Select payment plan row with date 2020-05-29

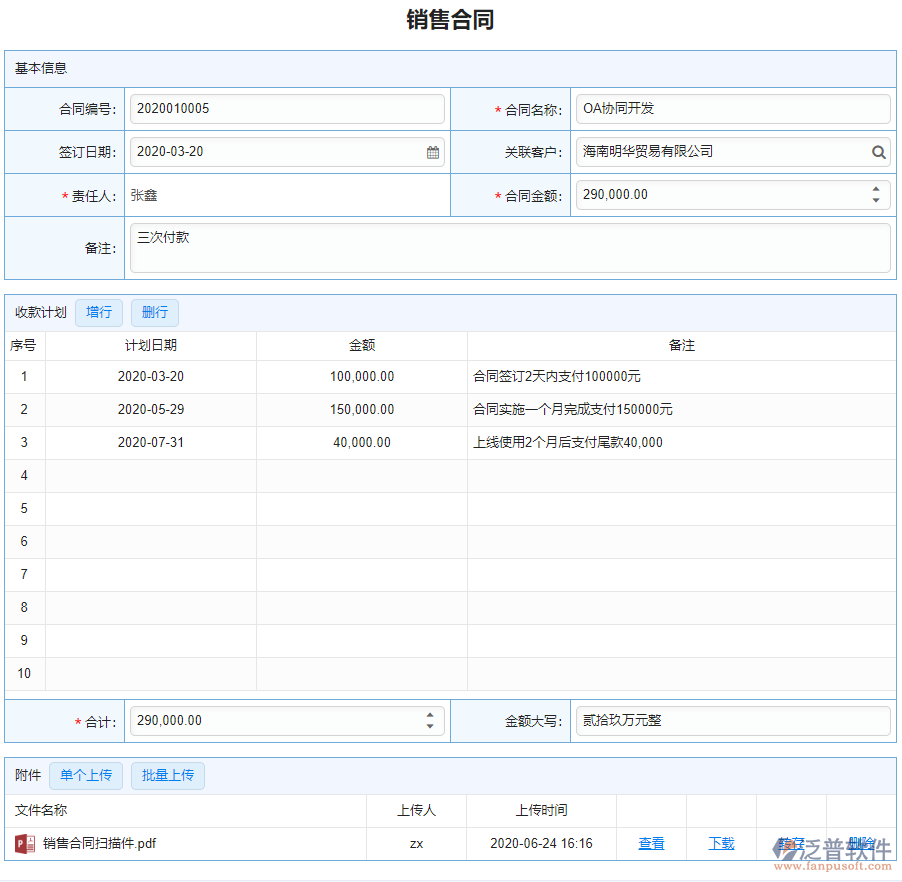click(151, 410)
